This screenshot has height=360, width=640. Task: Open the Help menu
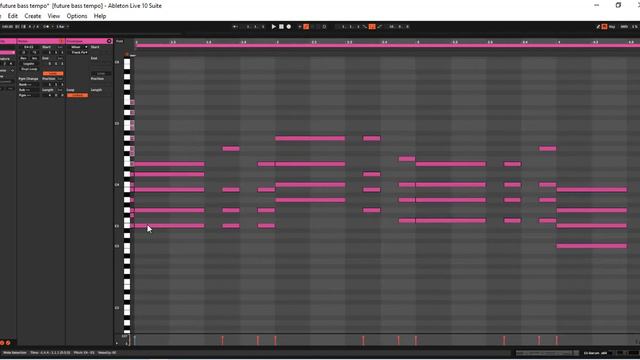(100, 16)
